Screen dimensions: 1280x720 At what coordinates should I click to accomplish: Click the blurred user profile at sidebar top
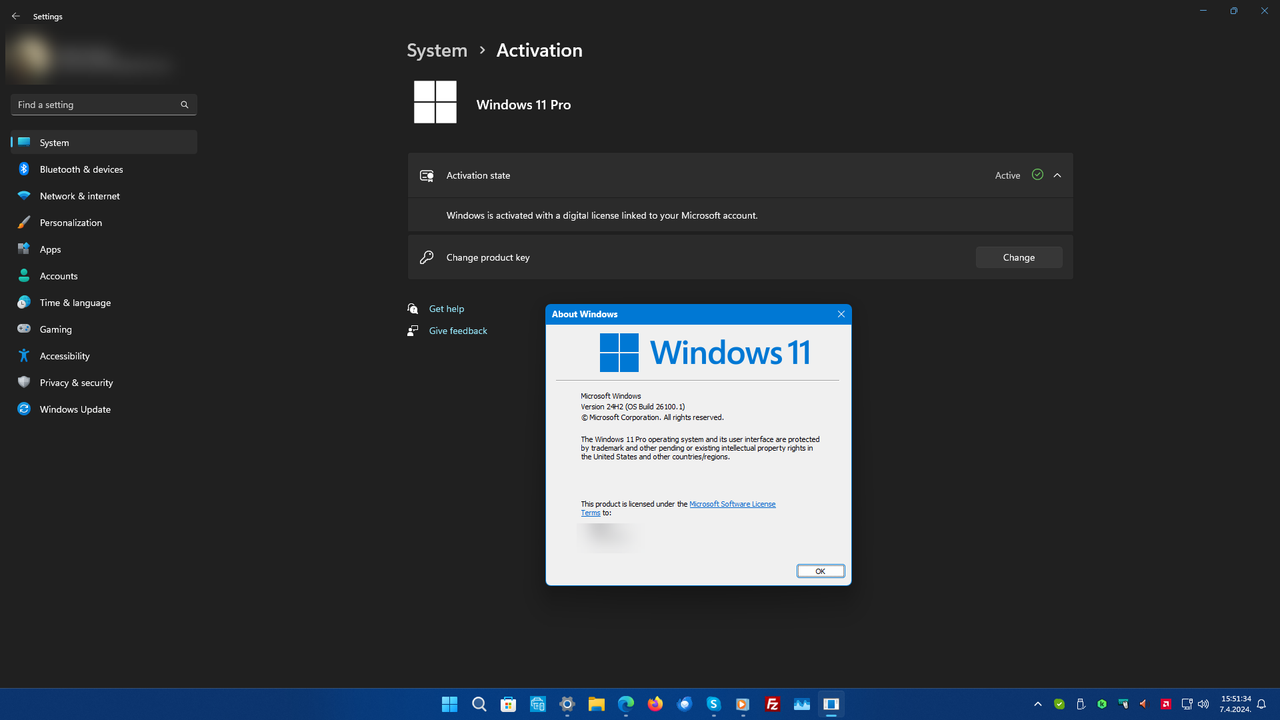90,57
